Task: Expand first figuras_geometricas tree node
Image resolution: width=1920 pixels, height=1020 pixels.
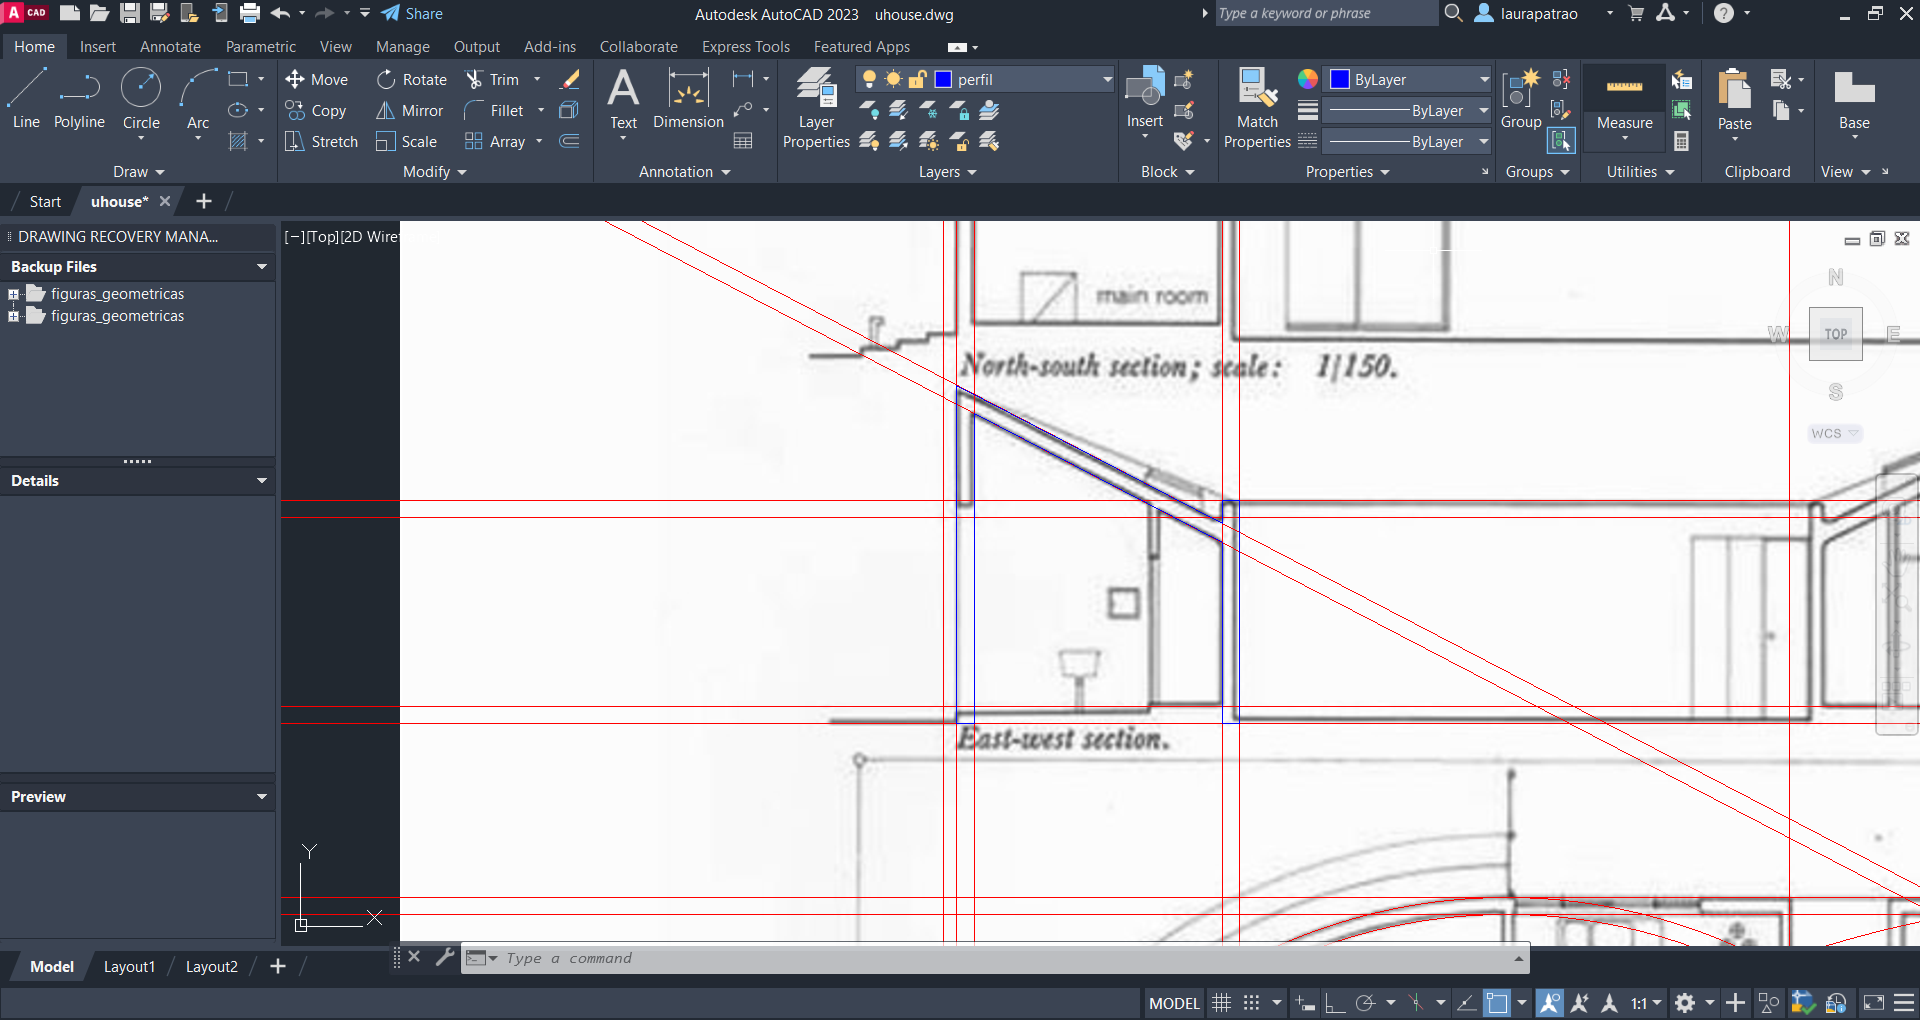Action: click(13, 294)
